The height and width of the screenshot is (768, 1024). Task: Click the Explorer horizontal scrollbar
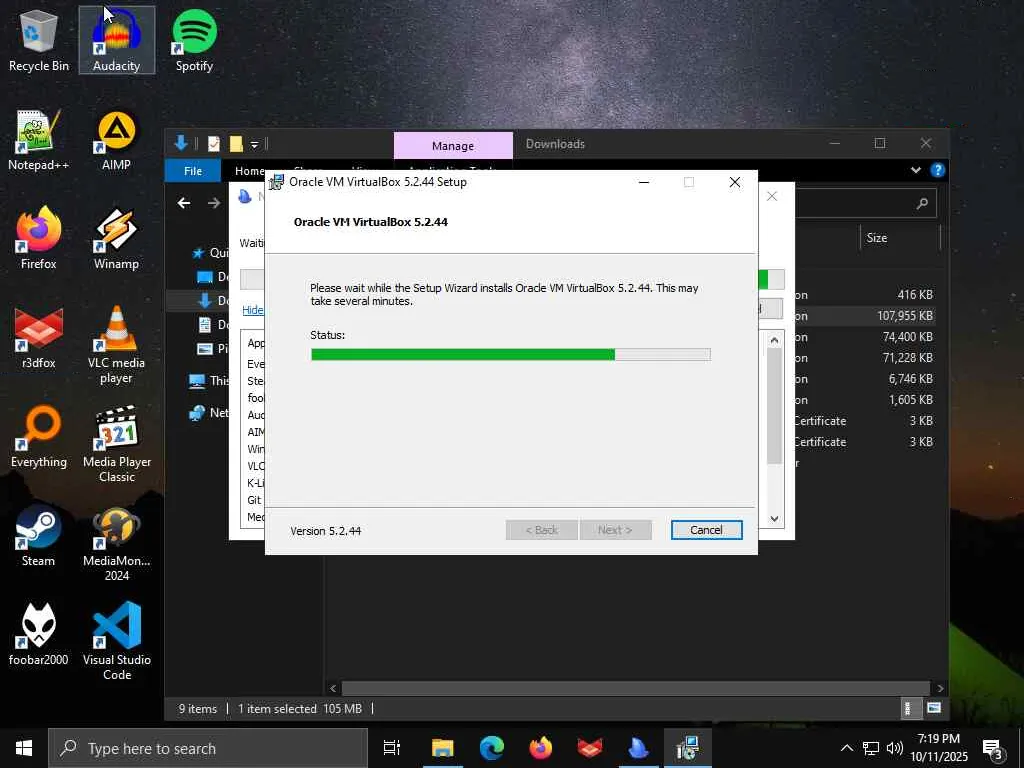(x=635, y=688)
